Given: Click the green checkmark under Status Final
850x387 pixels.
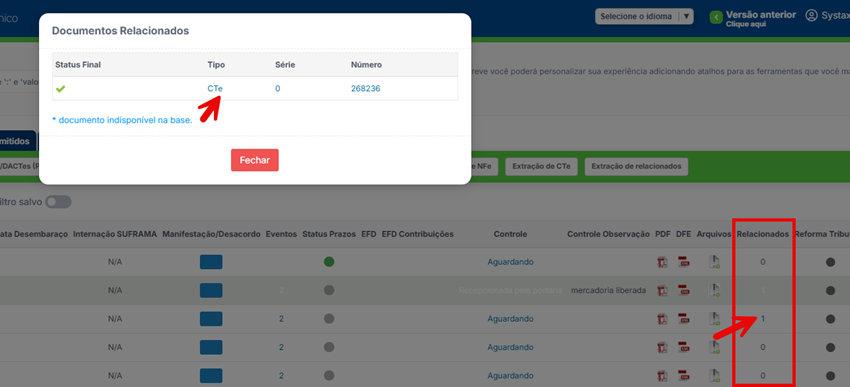Looking at the screenshot, I should 60,89.
